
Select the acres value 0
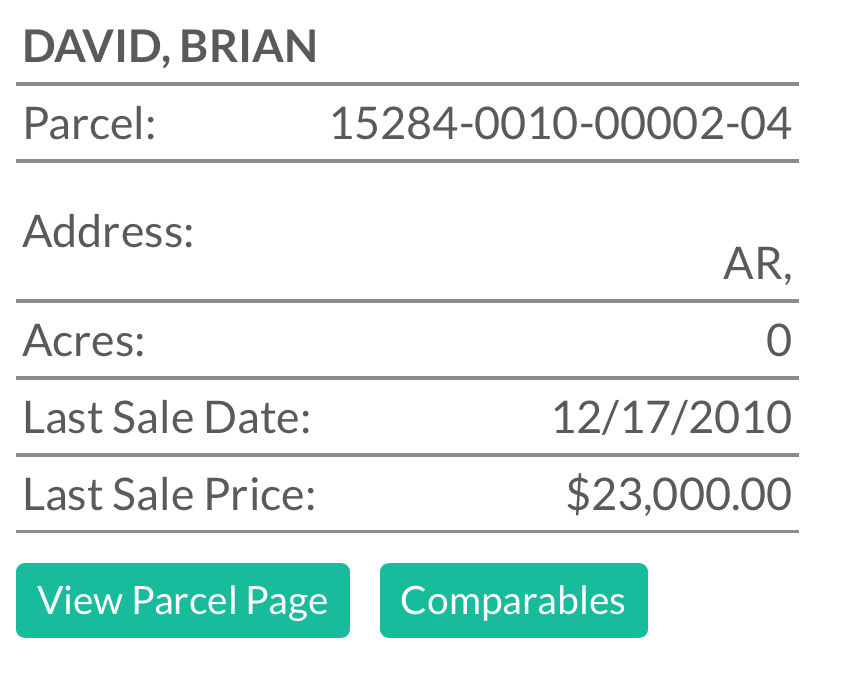click(x=778, y=341)
